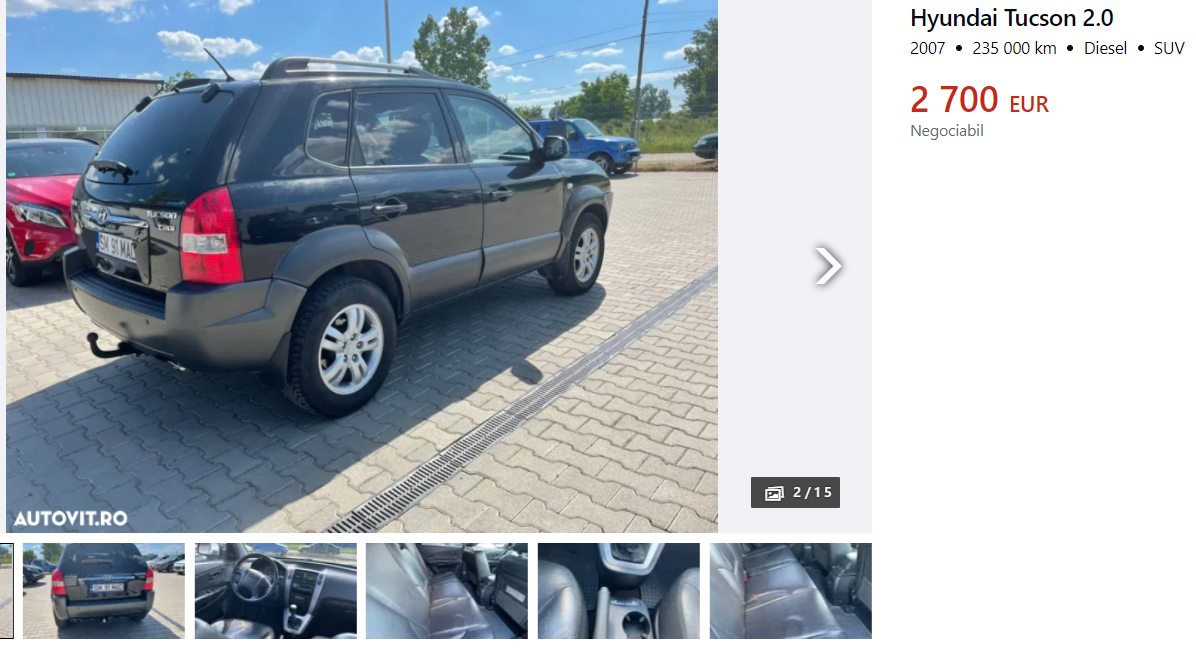Click the 2 700 EUR price
The height and width of the screenshot is (650, 1196).
click(x=979, y=100)
